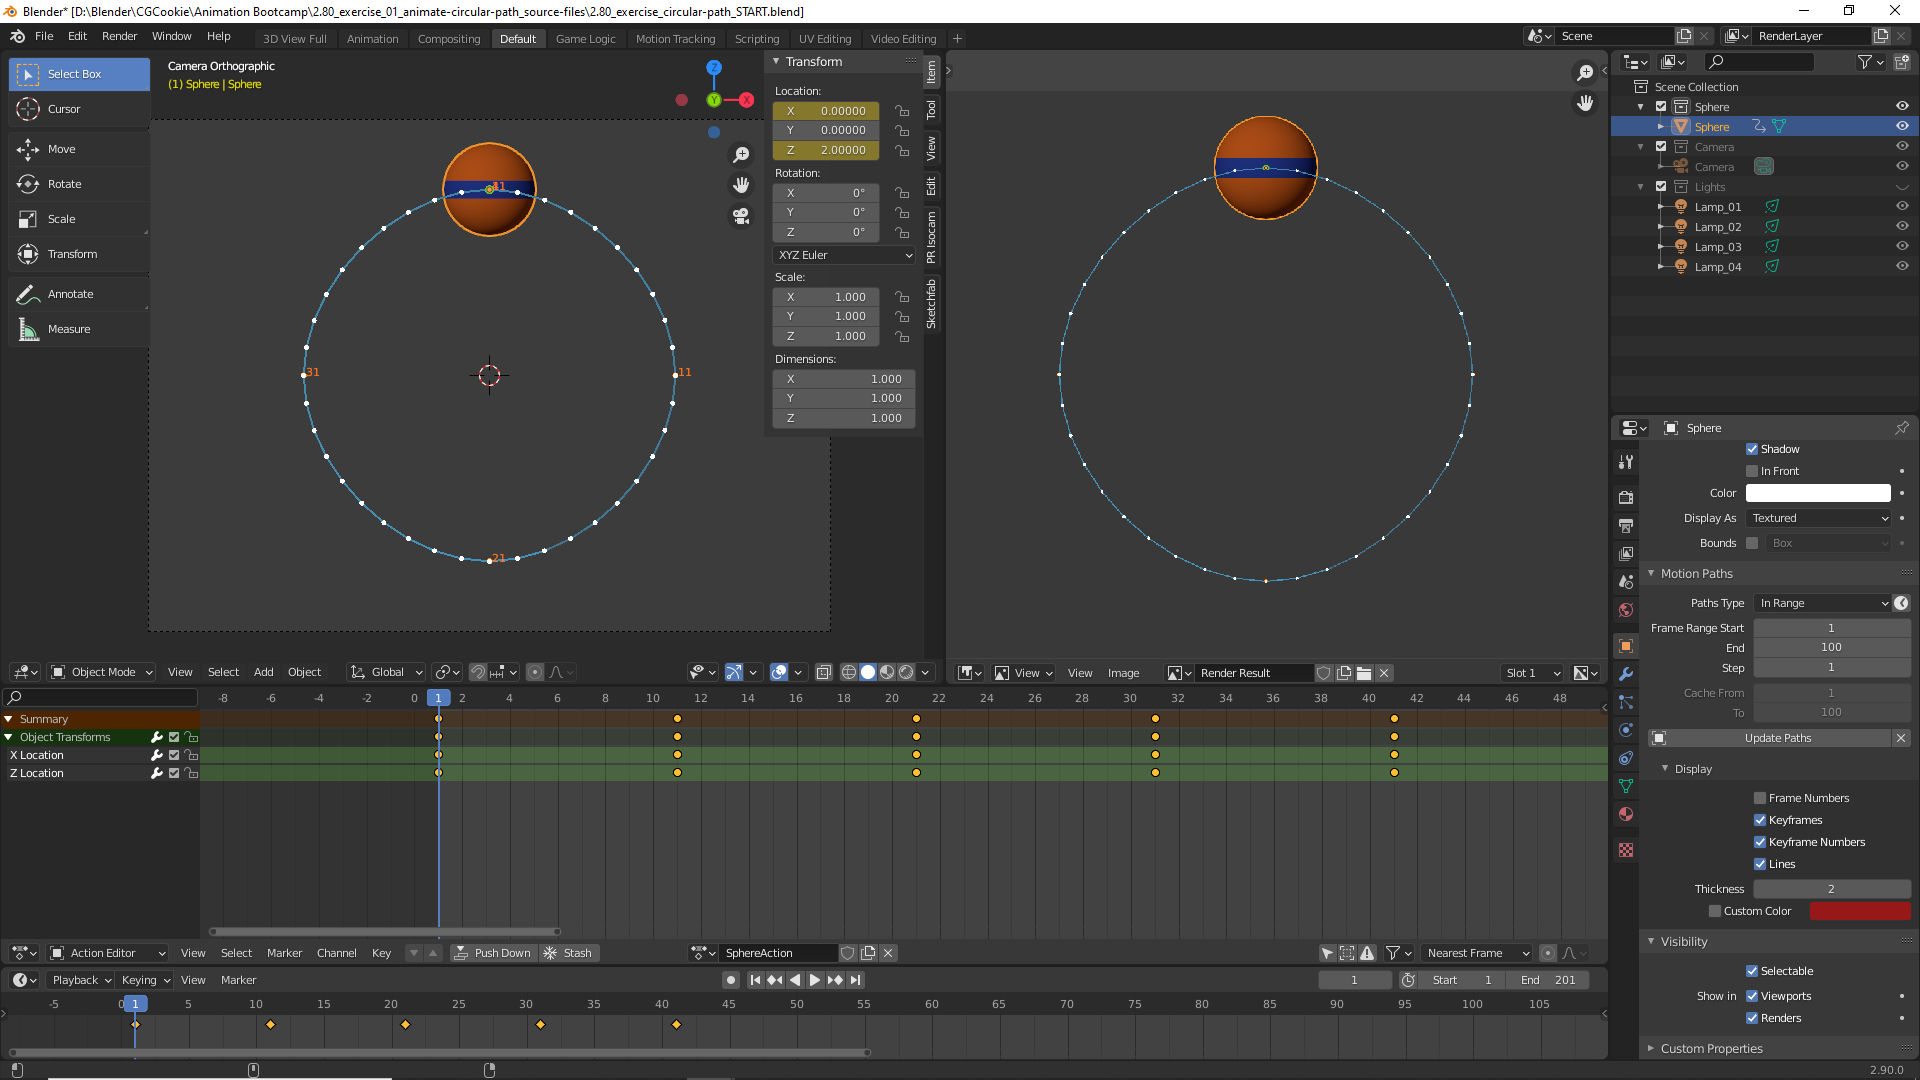Open the Render properties tab

pos(1625,497)
